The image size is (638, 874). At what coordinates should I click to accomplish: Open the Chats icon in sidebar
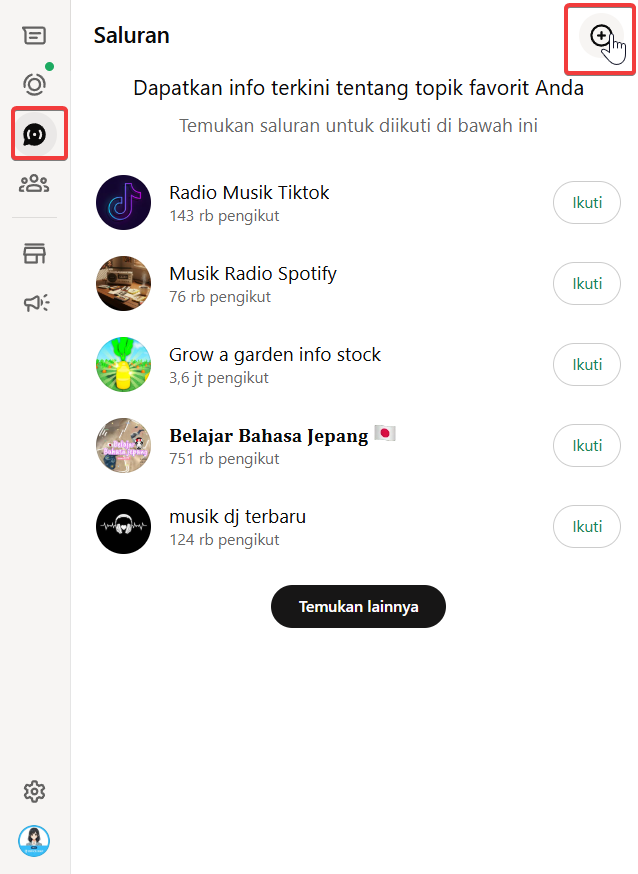coord(34,36)
